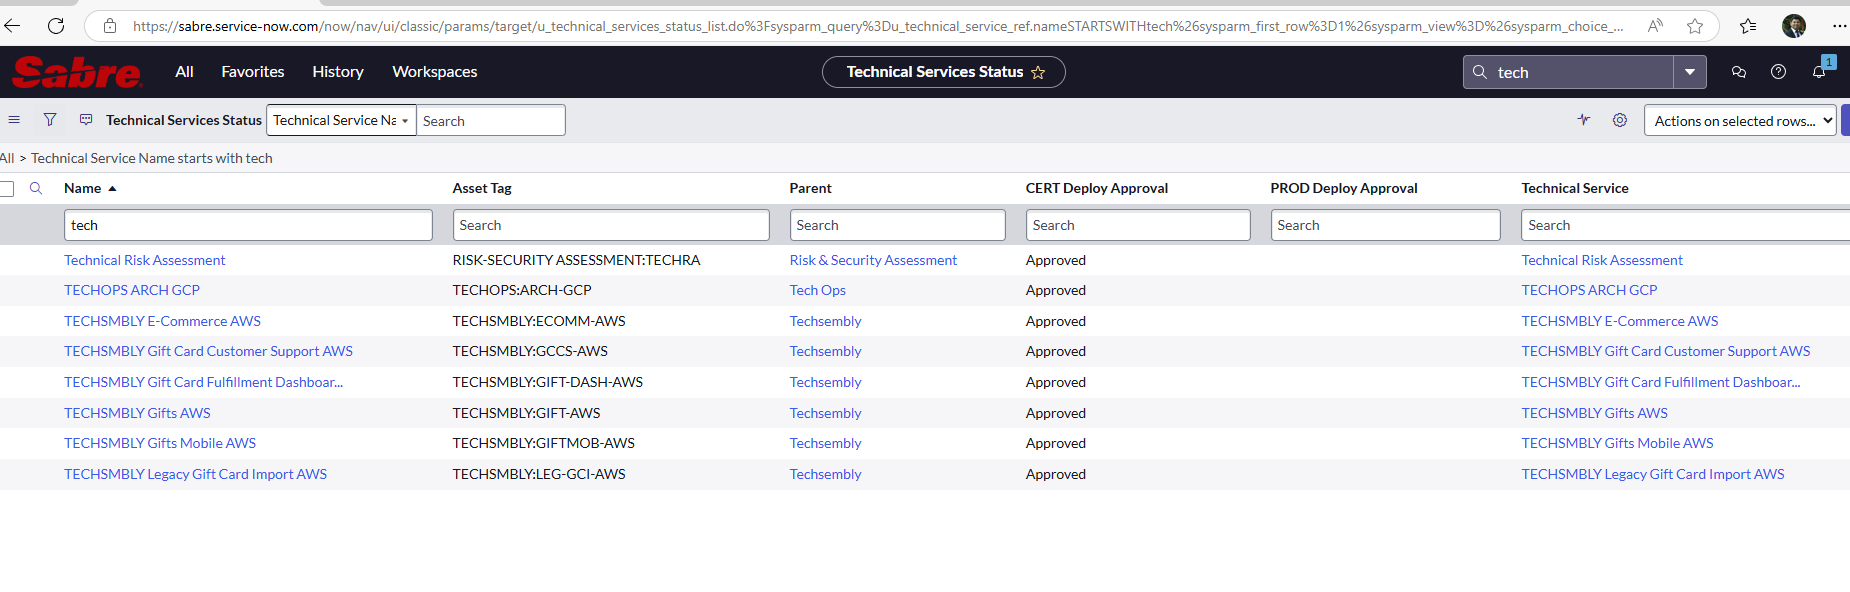This screenshot has height=592, width=1850.
Task: Toggle the select-all rows checkbox
Action: [6, 189]
